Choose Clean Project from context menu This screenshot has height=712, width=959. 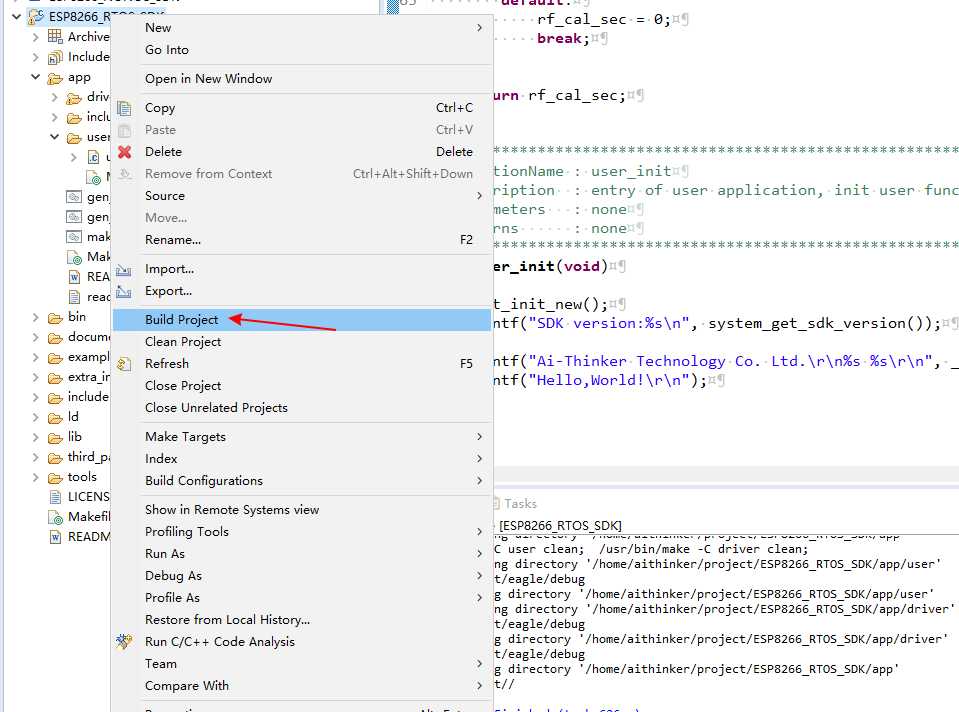coord(302,342)
